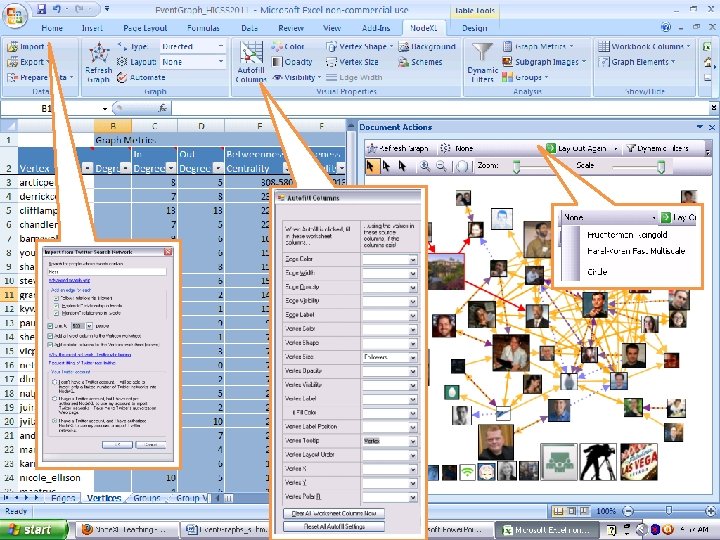Click the Undo icon in quick access toolbar
This screenshot has width=720, height=540.
[57, 9]
